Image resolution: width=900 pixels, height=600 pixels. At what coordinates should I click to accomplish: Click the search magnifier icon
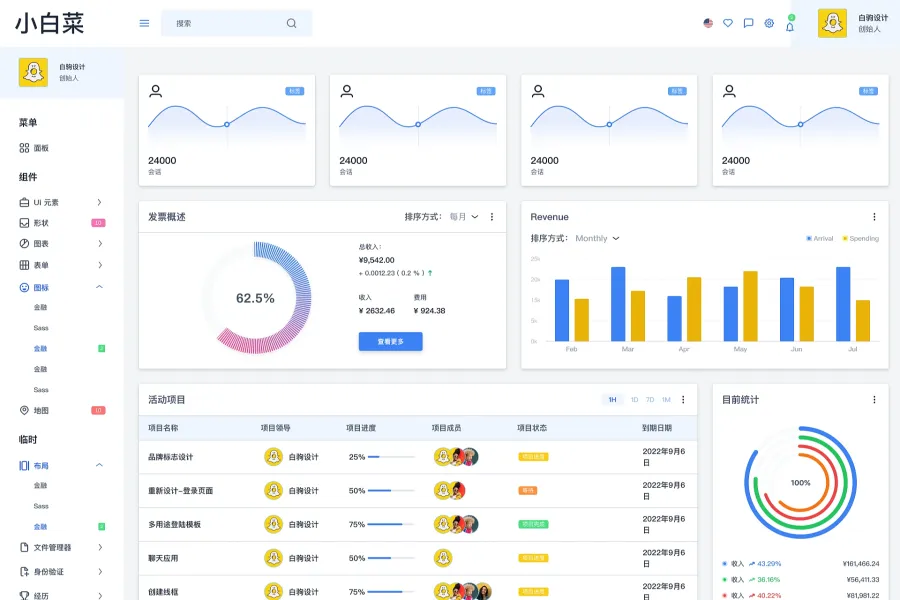[x=291, y=23]
